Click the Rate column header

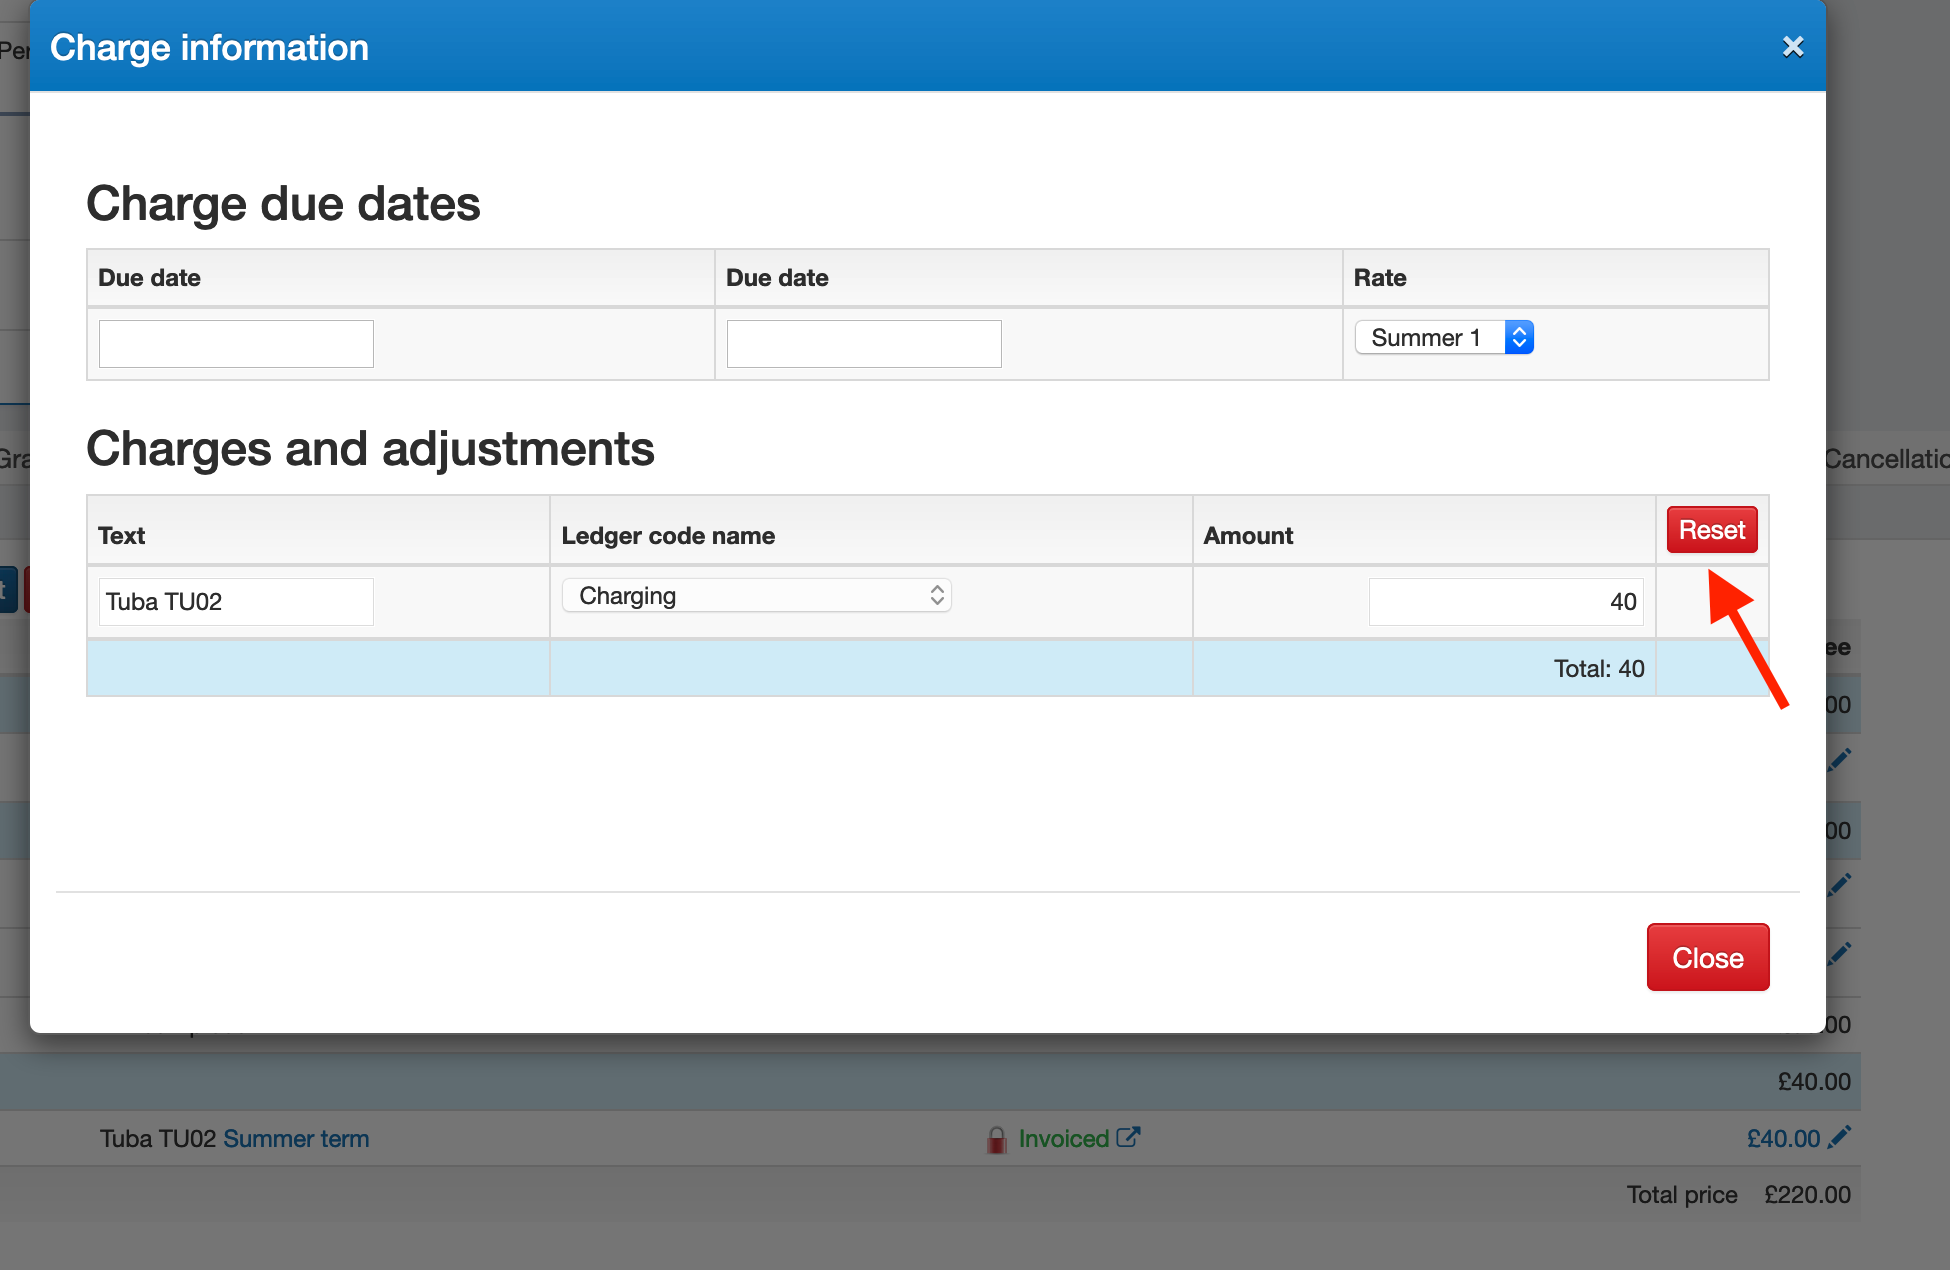pos(1380,278)
